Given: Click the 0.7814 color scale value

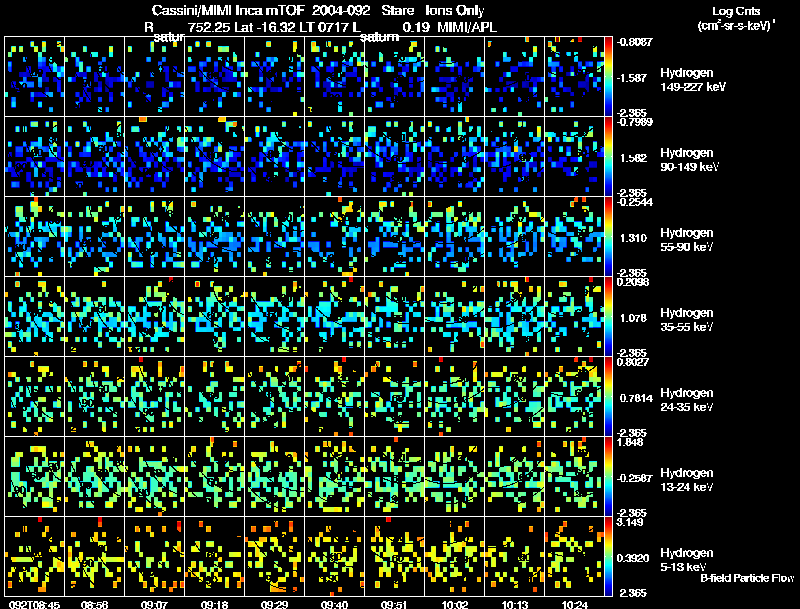Looking at the screenshot, I should [636, 398].
